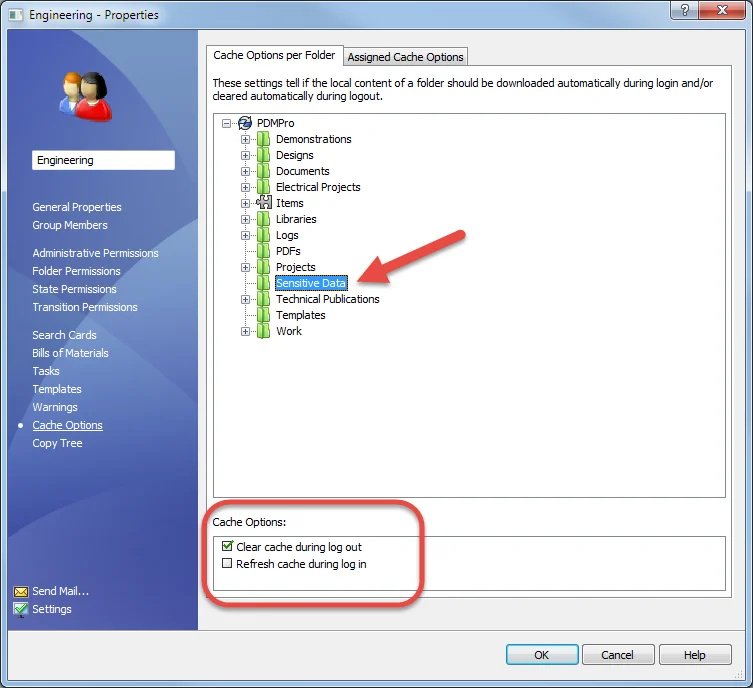The image size is (753, 688).
Task: Click the PDFs folder icon
Action: click(x=263, y=251)
